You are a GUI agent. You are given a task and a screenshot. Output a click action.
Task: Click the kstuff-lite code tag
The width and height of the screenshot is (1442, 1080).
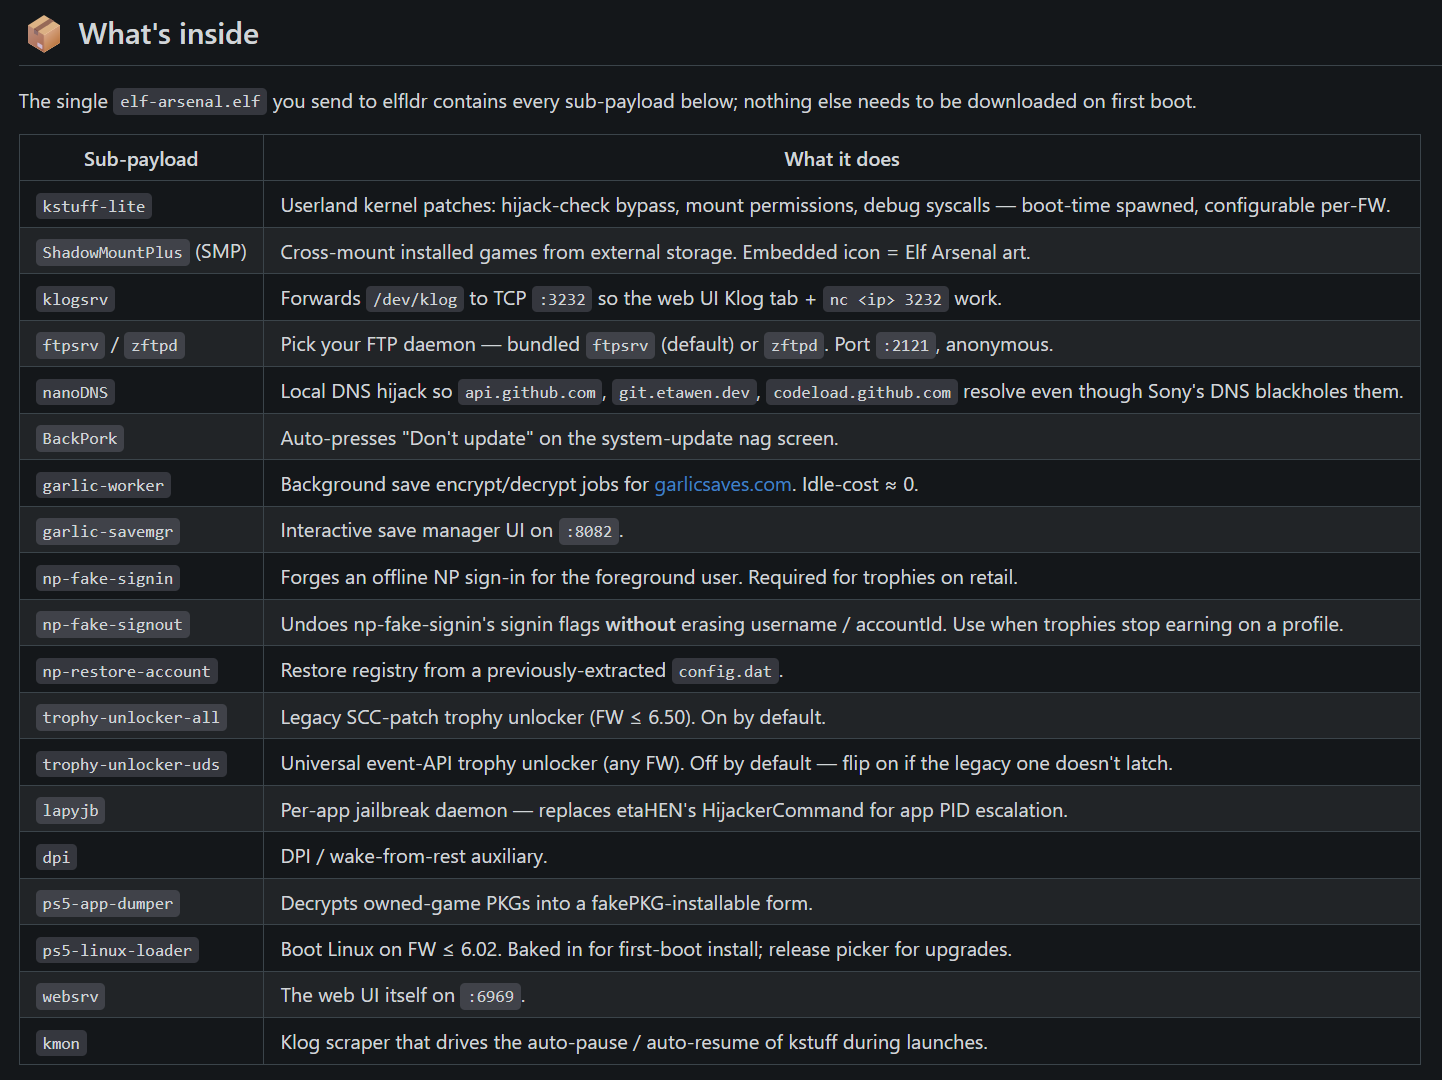(94, 206)
